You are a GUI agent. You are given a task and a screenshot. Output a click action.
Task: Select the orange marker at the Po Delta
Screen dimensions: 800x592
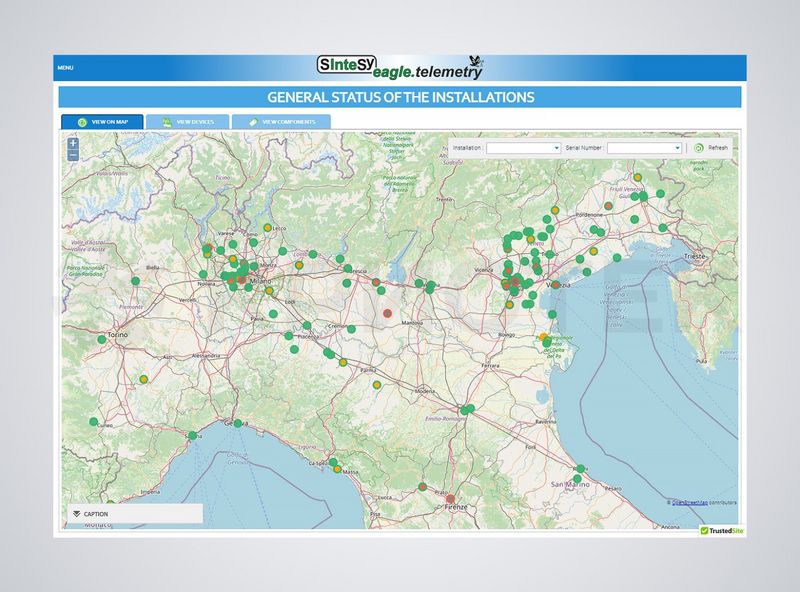(x=544, y=337)
